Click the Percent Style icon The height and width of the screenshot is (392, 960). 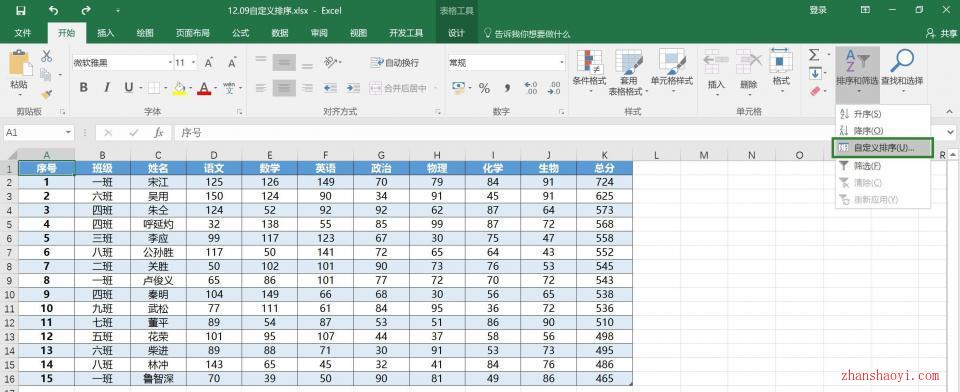[x=484, y=88]
